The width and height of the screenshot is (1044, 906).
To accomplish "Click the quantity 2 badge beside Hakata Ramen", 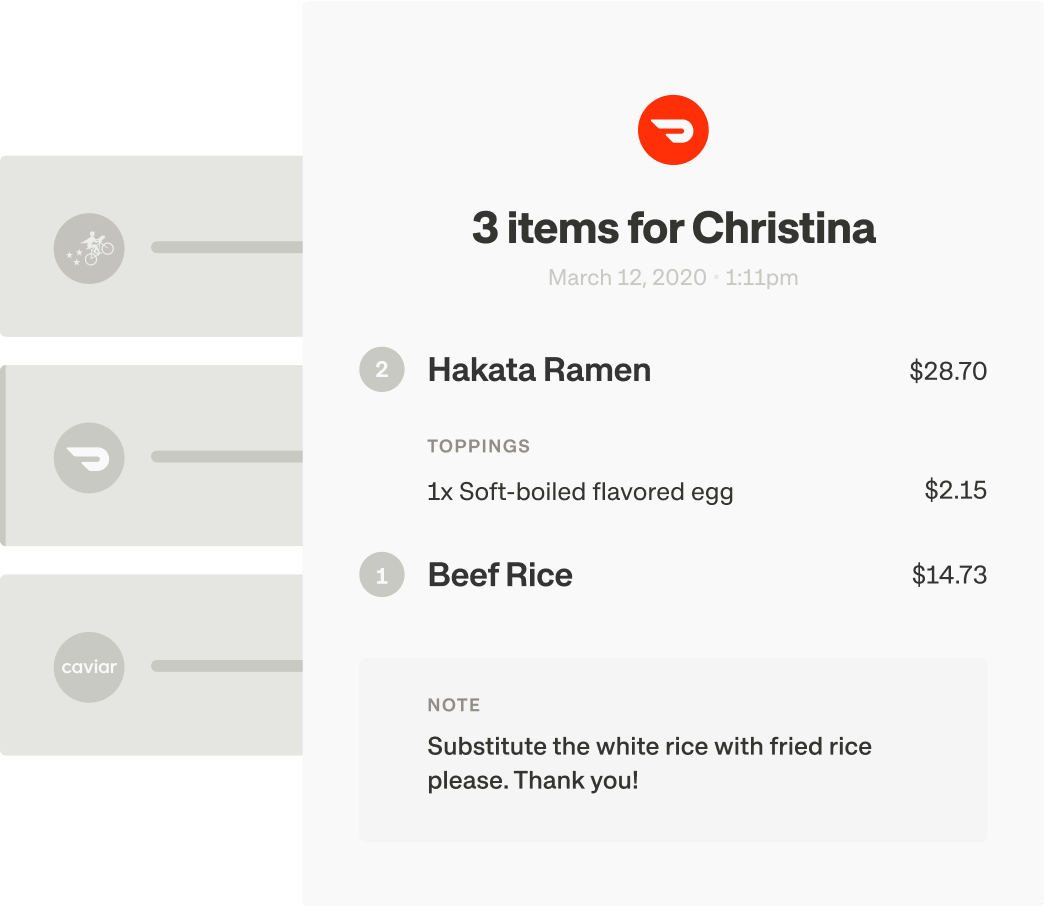I will coord(382,369).
